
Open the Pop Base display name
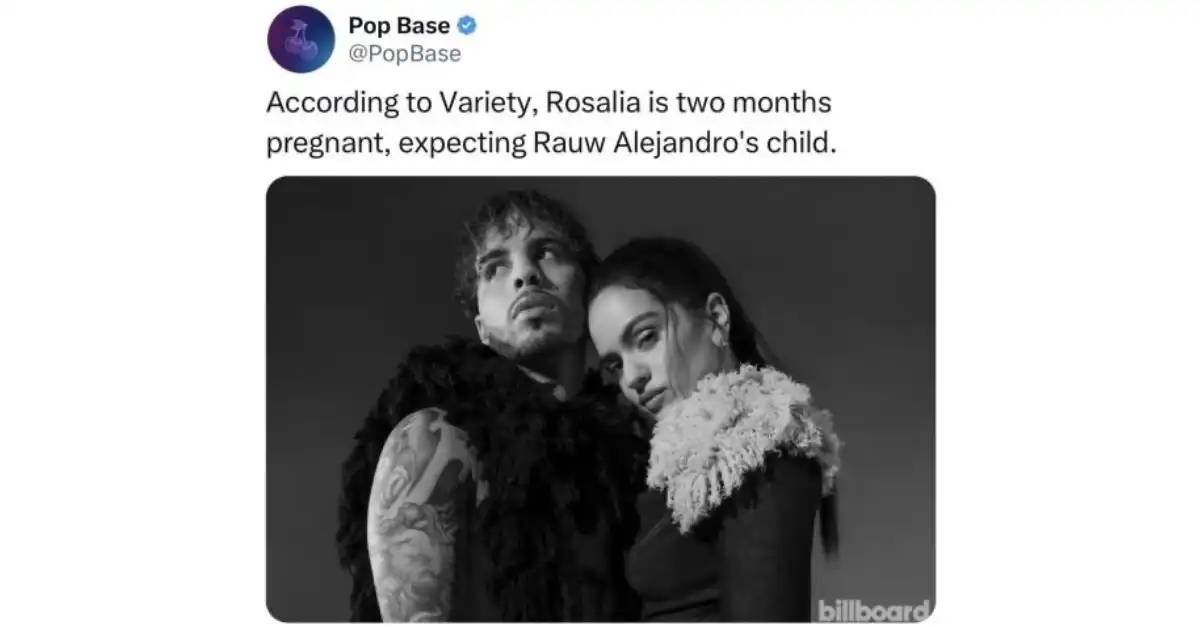399,26
